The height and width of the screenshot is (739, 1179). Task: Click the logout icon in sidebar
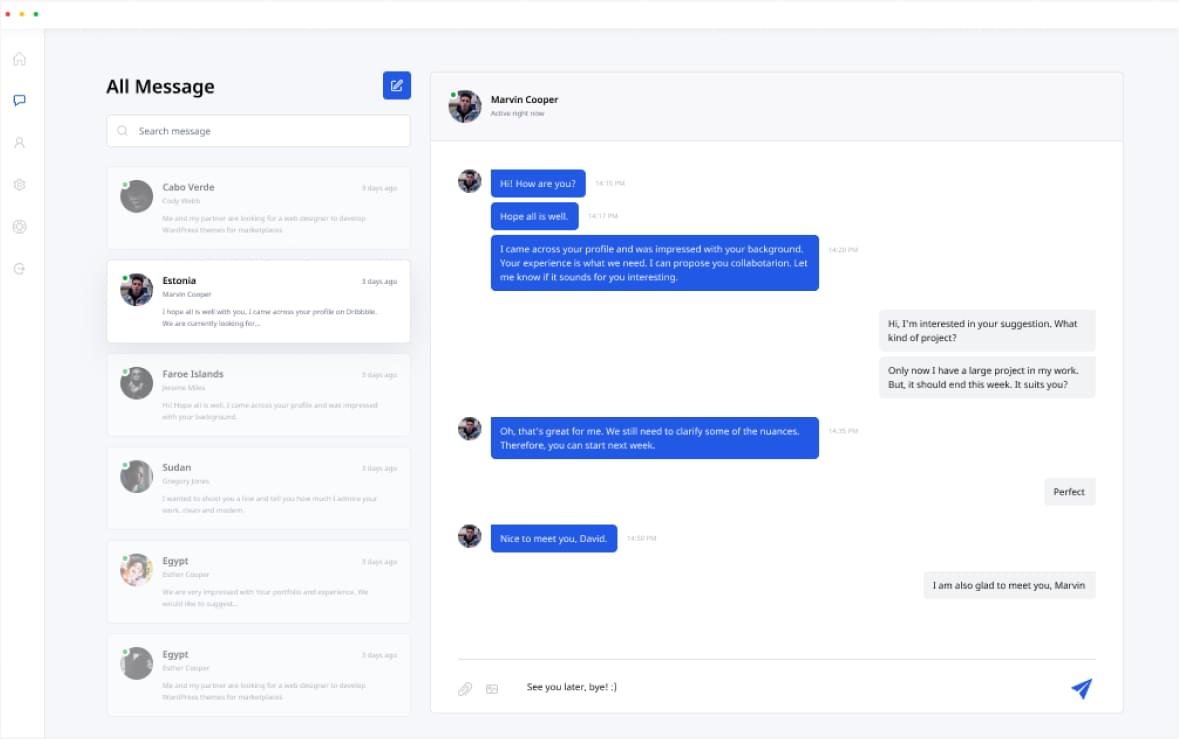19,269
